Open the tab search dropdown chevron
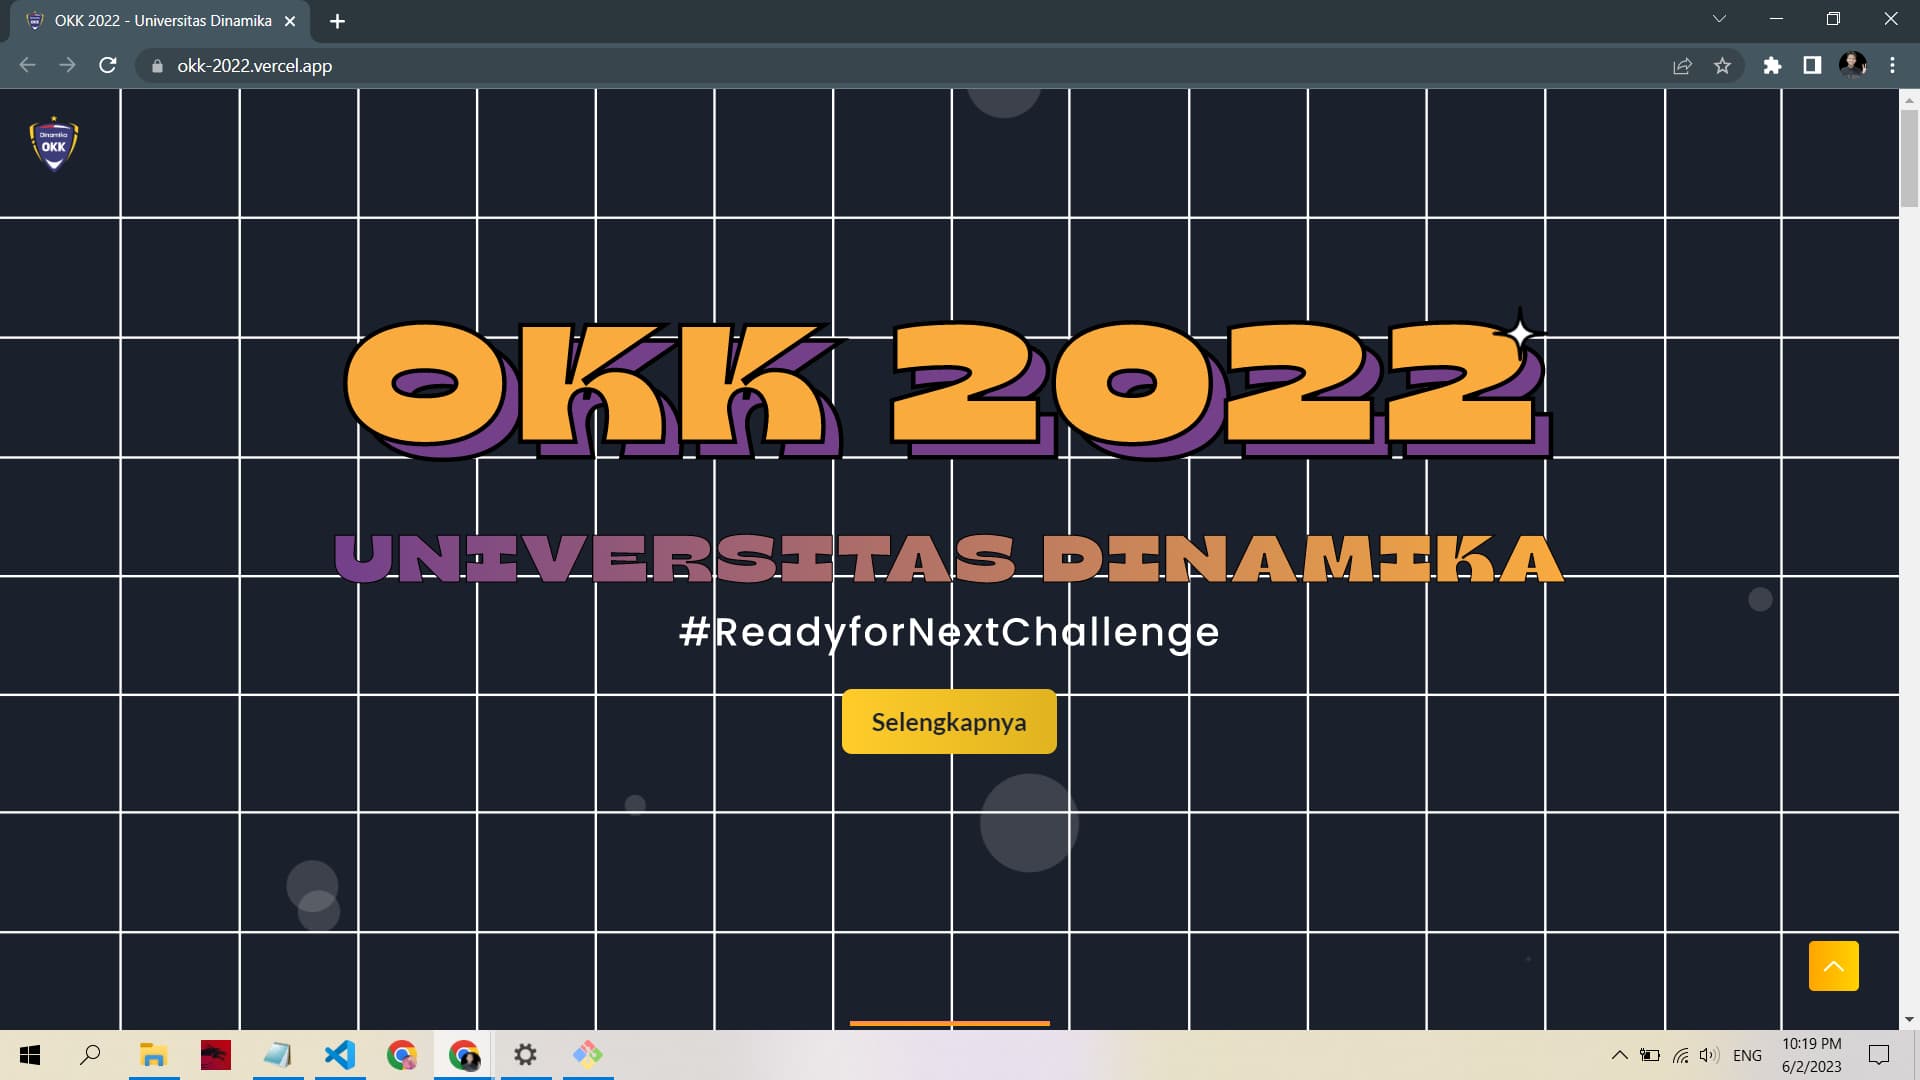Viewport: 1920px width, 1080px height. pos(1719,19)
